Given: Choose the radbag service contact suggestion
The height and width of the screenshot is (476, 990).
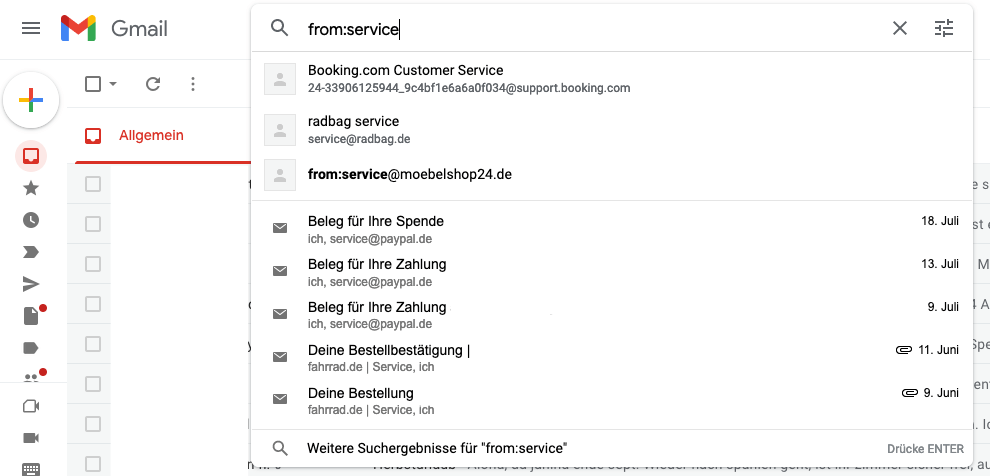Looking at the screenshot, I should [612, 129].
